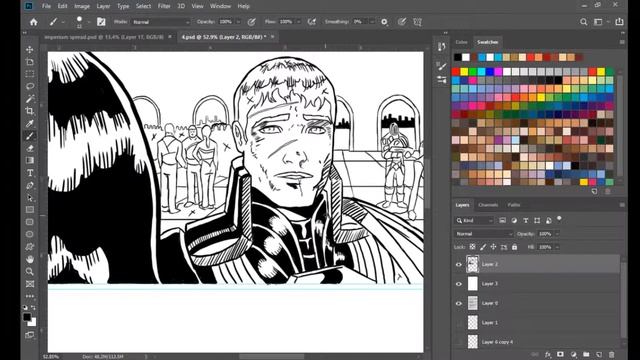Open the Edit Toolbar three-dots button

tap(30, 296)
